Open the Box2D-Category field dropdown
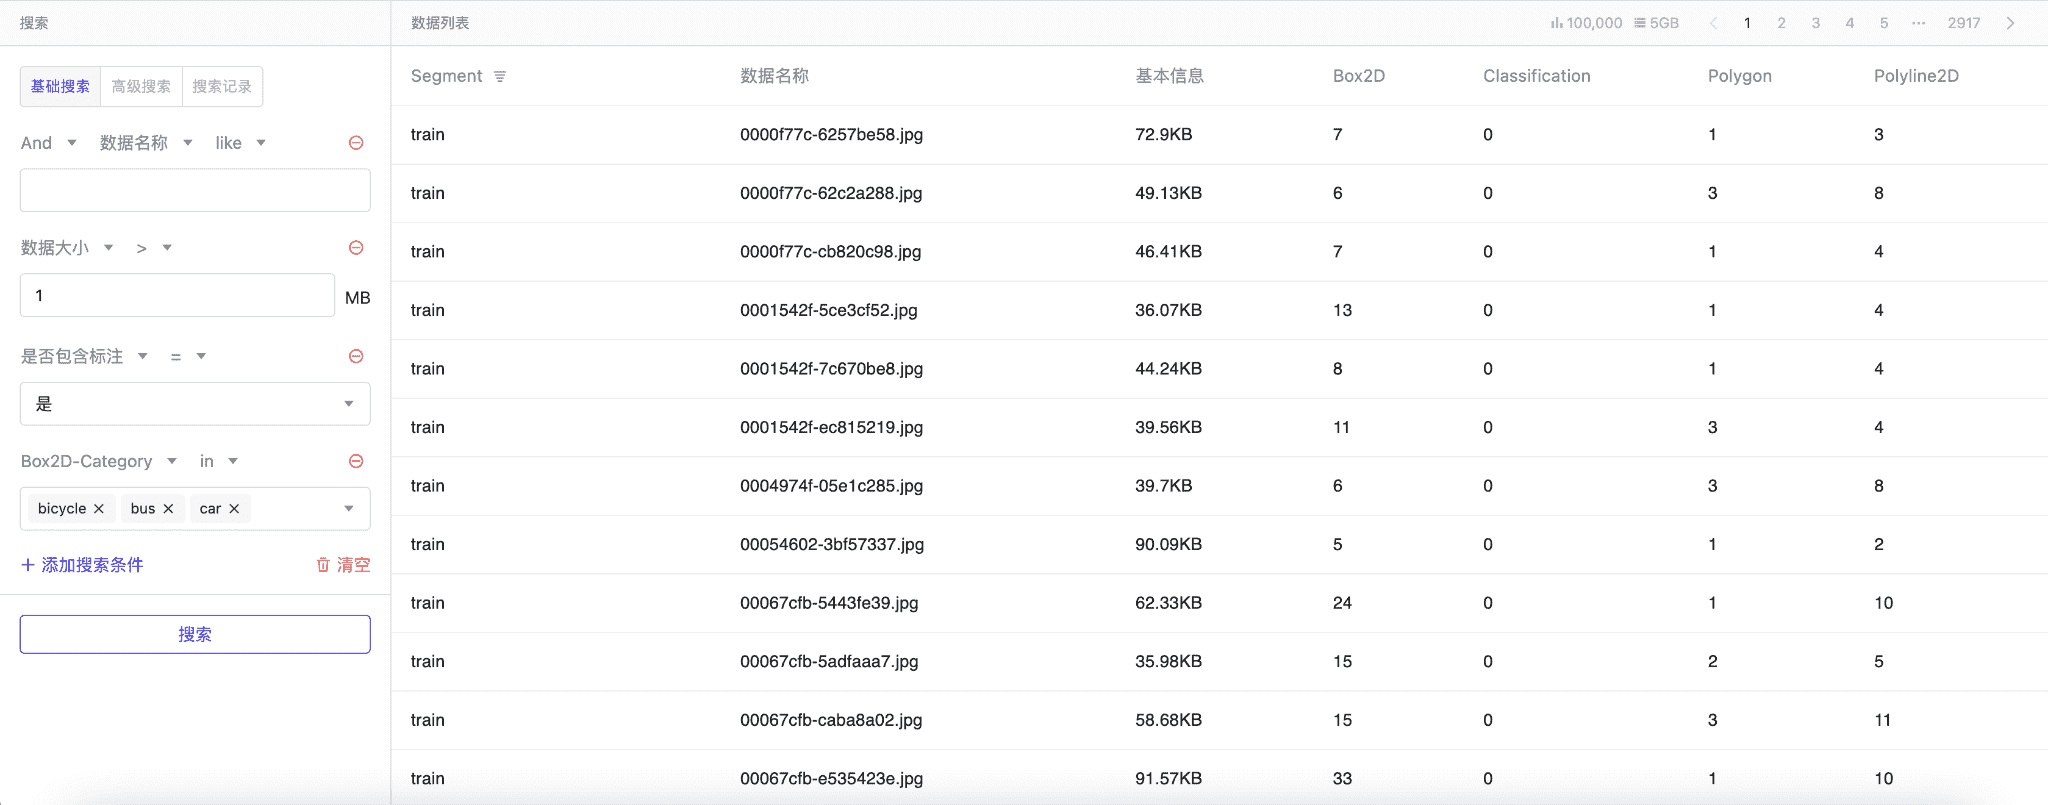Image resolution: width=2048 pixels, height=805 pixels. tap(99, 461)
